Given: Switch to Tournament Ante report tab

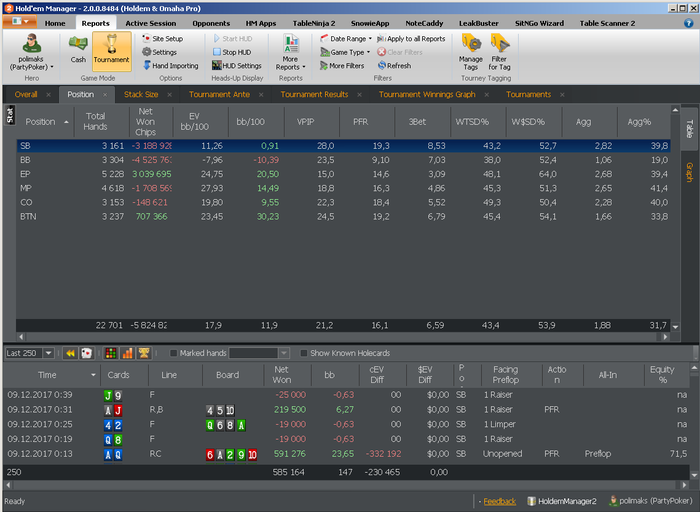Looking at the screenshot, I should coord(219,95).
